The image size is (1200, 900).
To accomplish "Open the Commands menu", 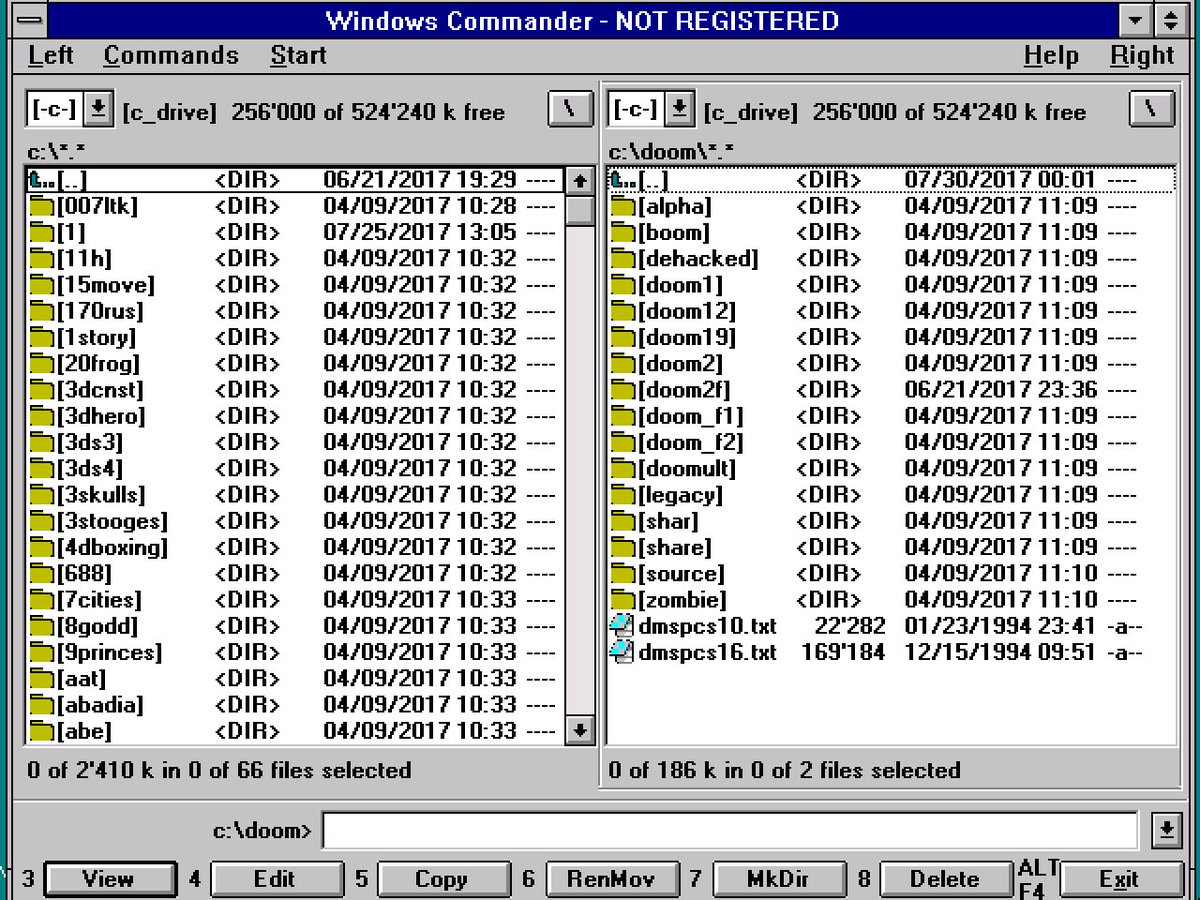I will pyautogui.click(x=170, y=55).
